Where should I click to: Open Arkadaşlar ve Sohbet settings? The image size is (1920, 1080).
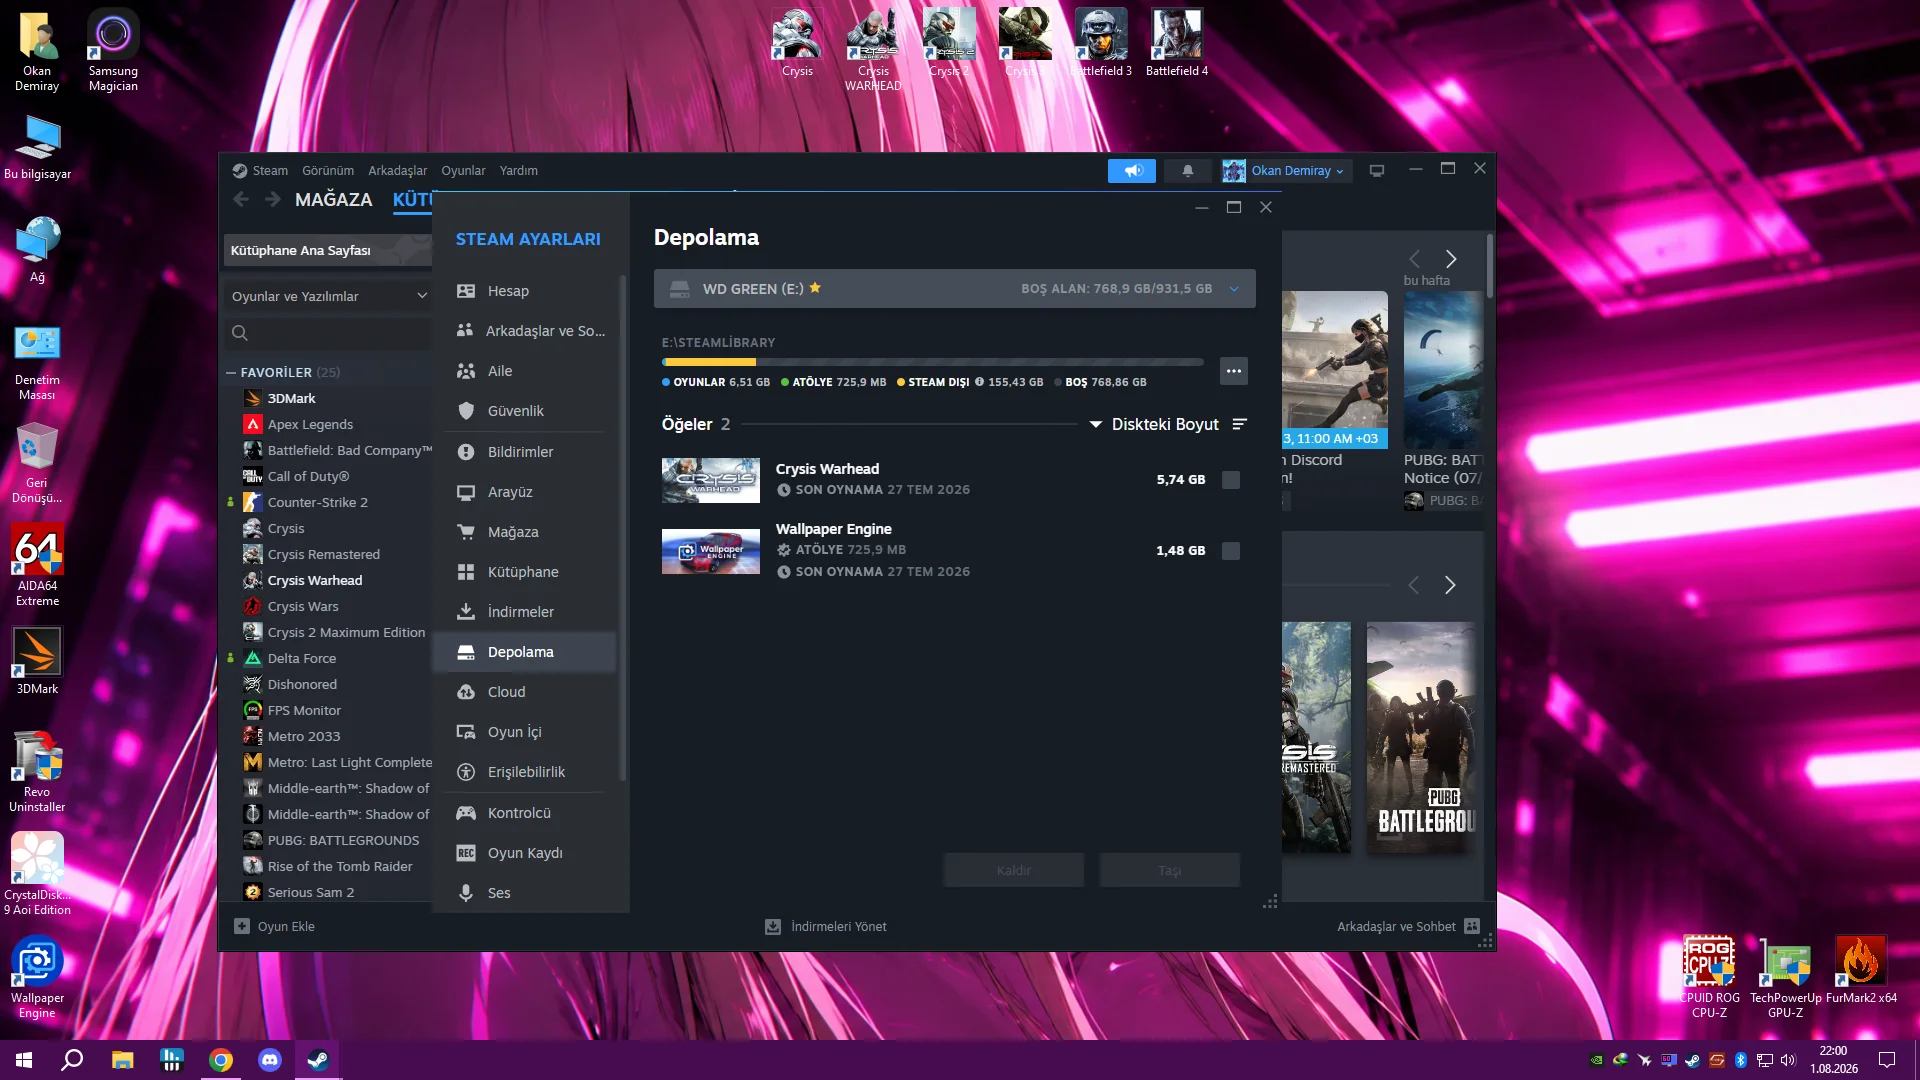pos(525,331)
